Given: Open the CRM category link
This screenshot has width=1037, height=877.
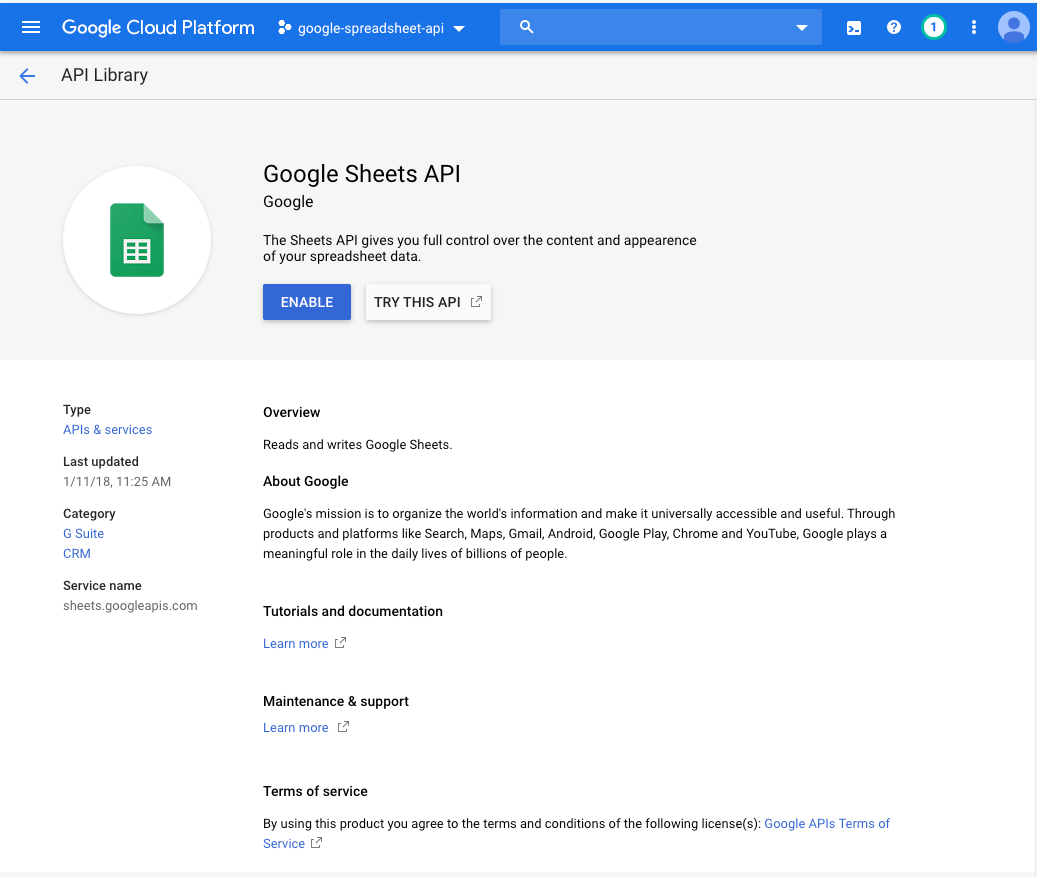Looking at the screenshot, I should tap(77, 554).
